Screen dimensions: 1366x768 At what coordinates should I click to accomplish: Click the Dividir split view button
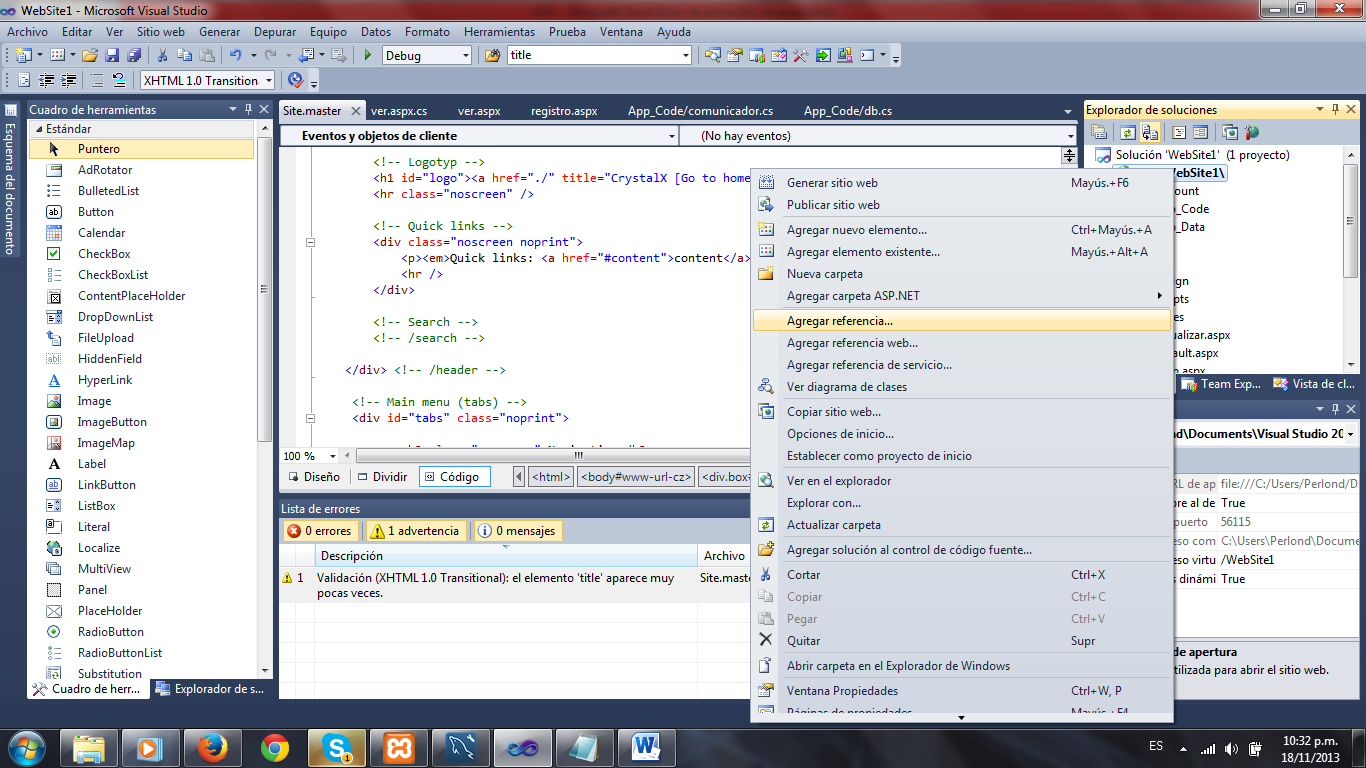point(382,477)
